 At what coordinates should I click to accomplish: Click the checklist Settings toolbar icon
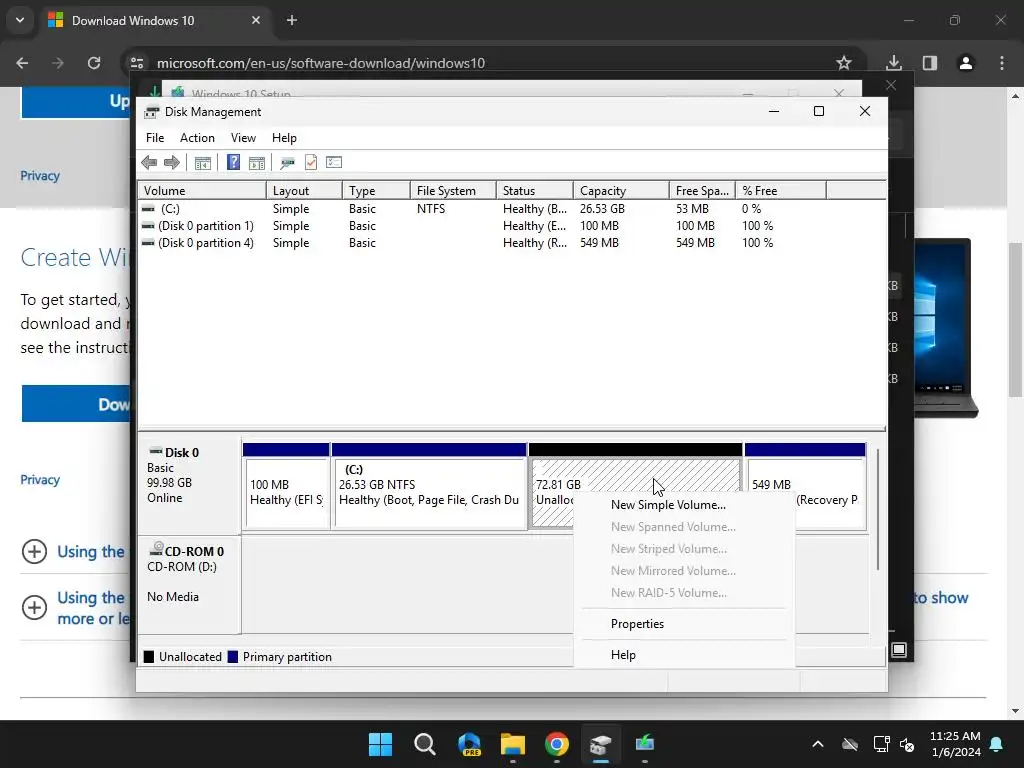[334, 162]
